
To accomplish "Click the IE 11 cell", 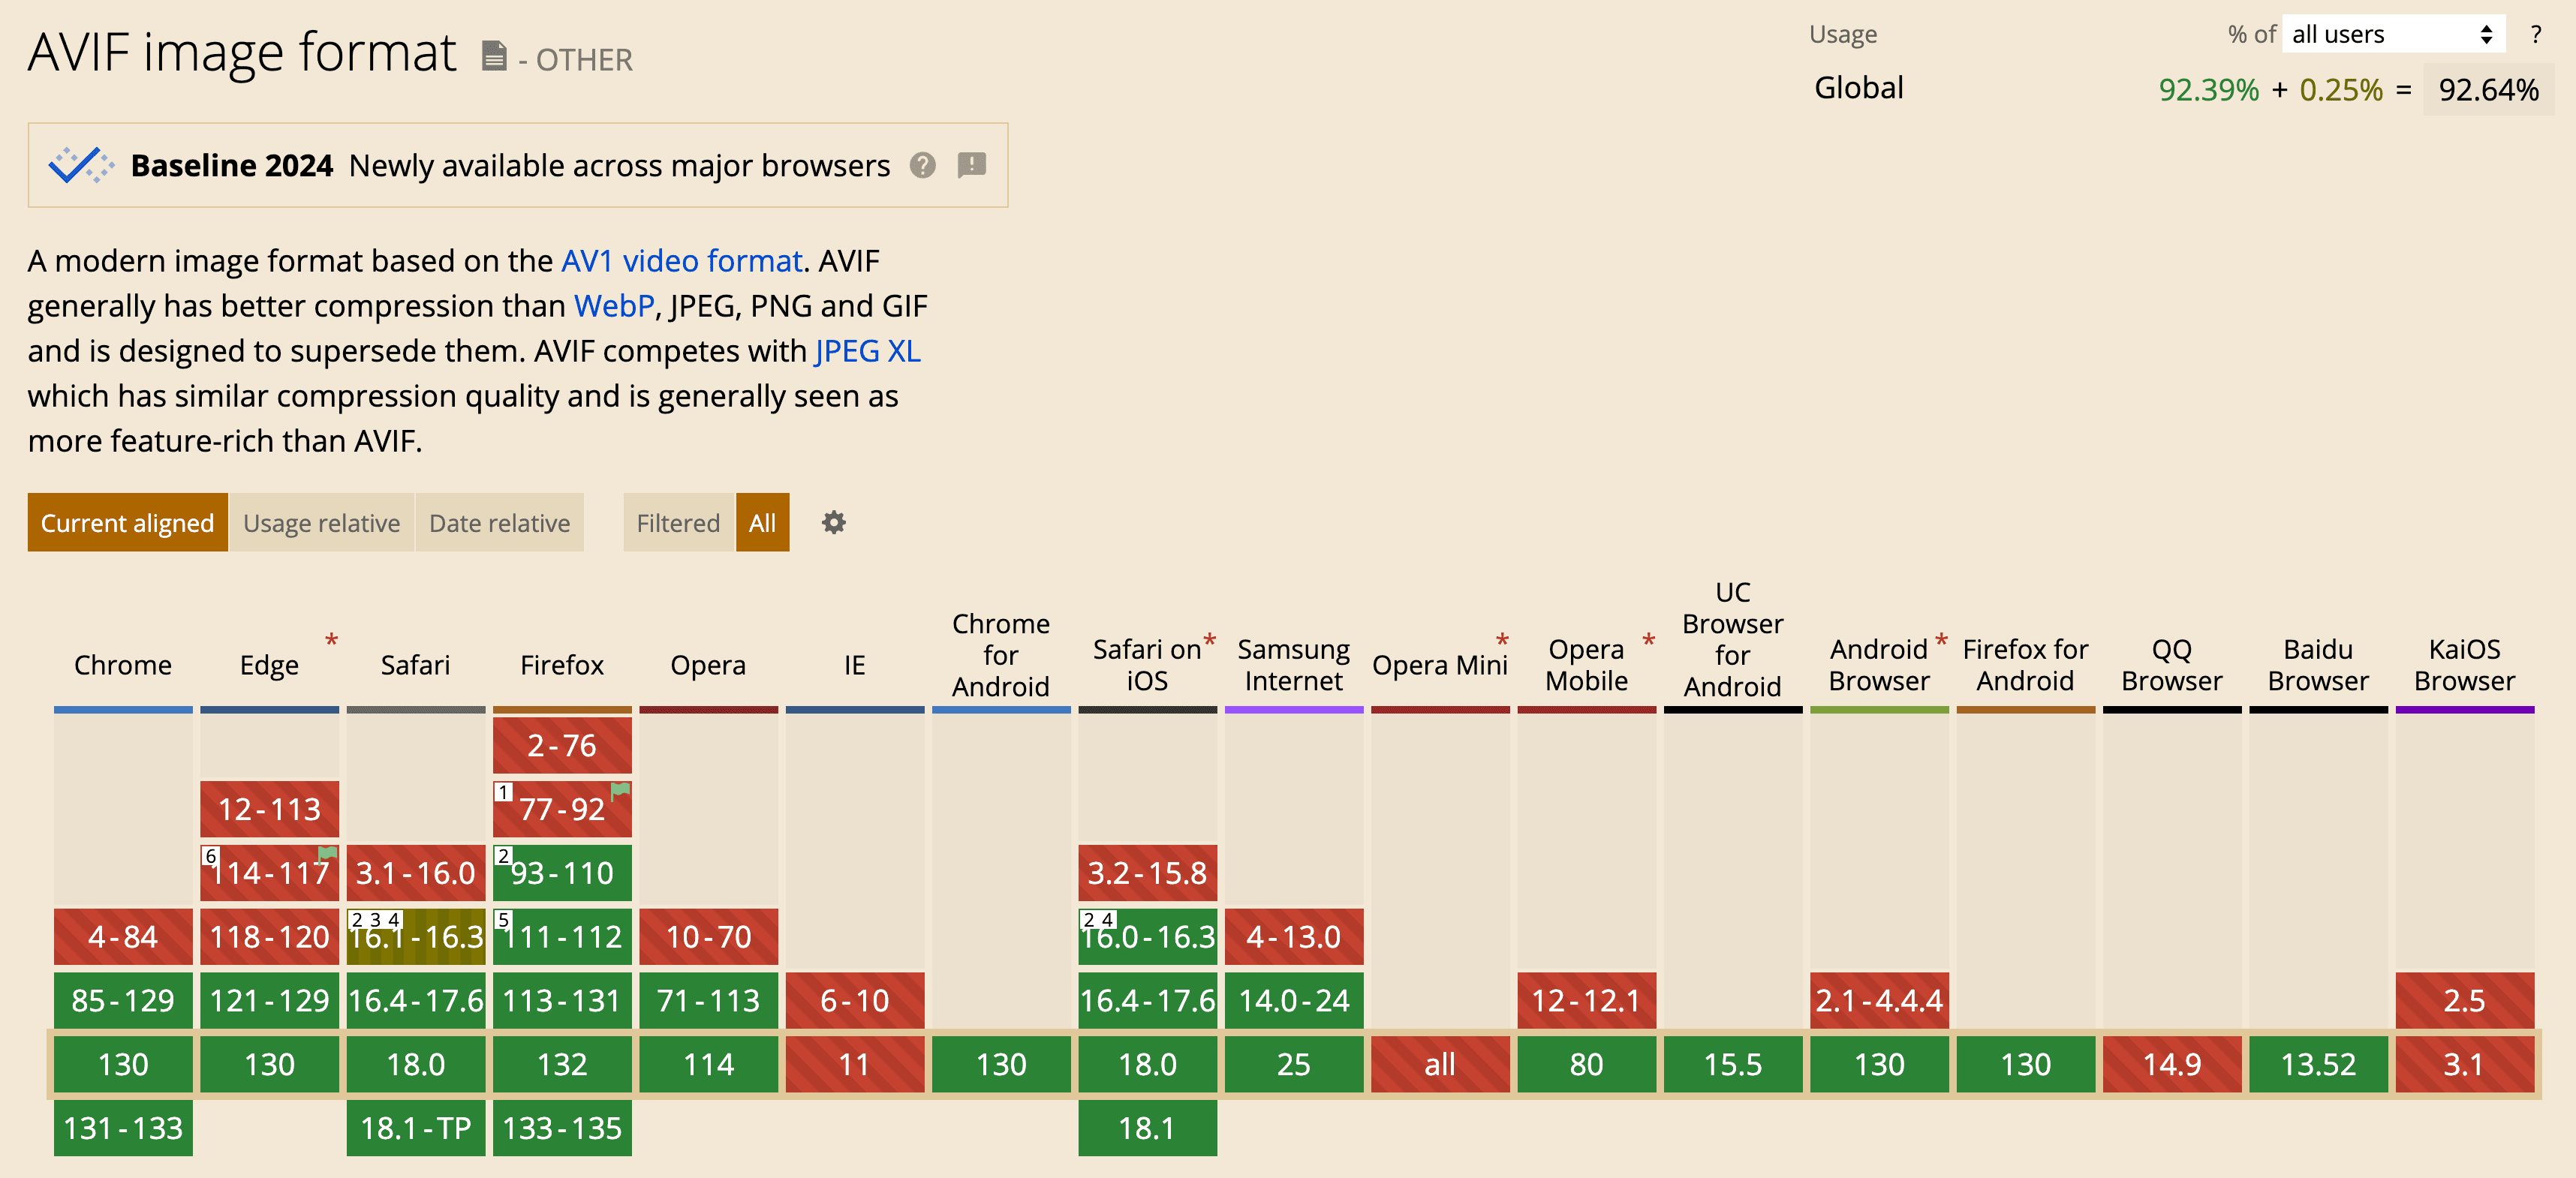I will tap(855, 1064).
